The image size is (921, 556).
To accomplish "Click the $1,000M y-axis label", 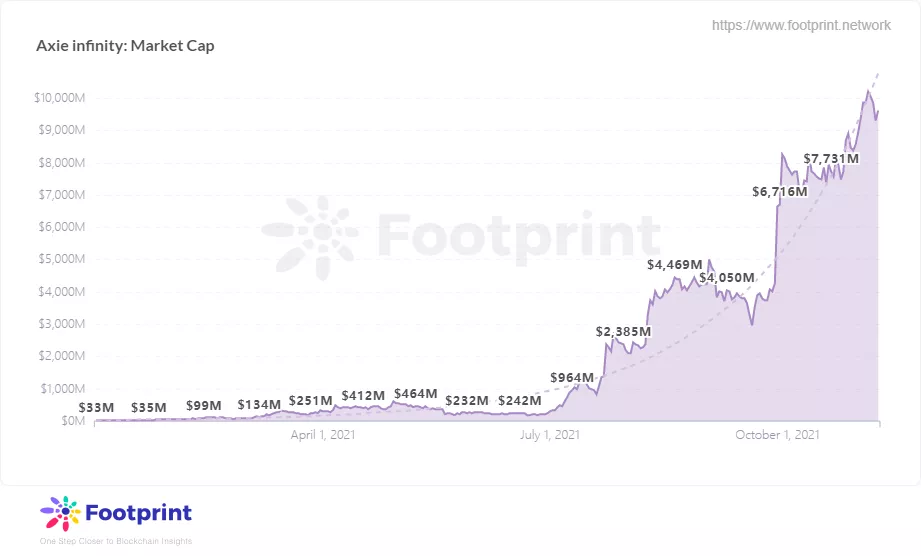I will (x=62, y=389).
